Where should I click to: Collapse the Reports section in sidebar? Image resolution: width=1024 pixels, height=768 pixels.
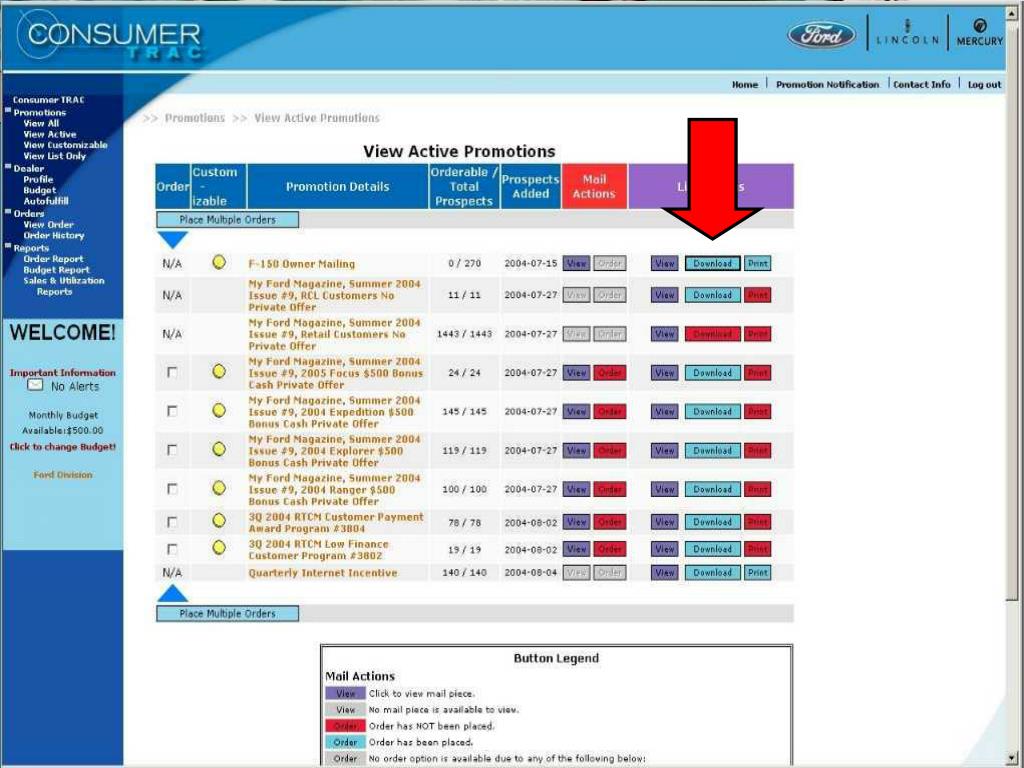(x=8, y=247)
